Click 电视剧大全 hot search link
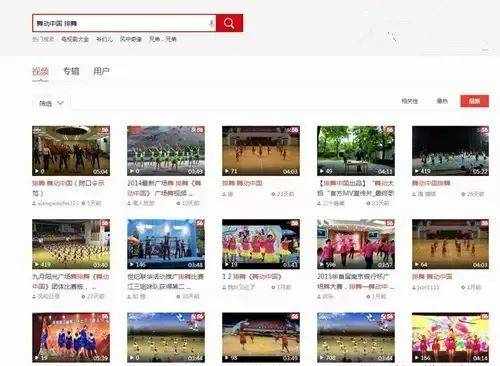The width and height of the screenshot is (500, 366). tap(75, 39)
